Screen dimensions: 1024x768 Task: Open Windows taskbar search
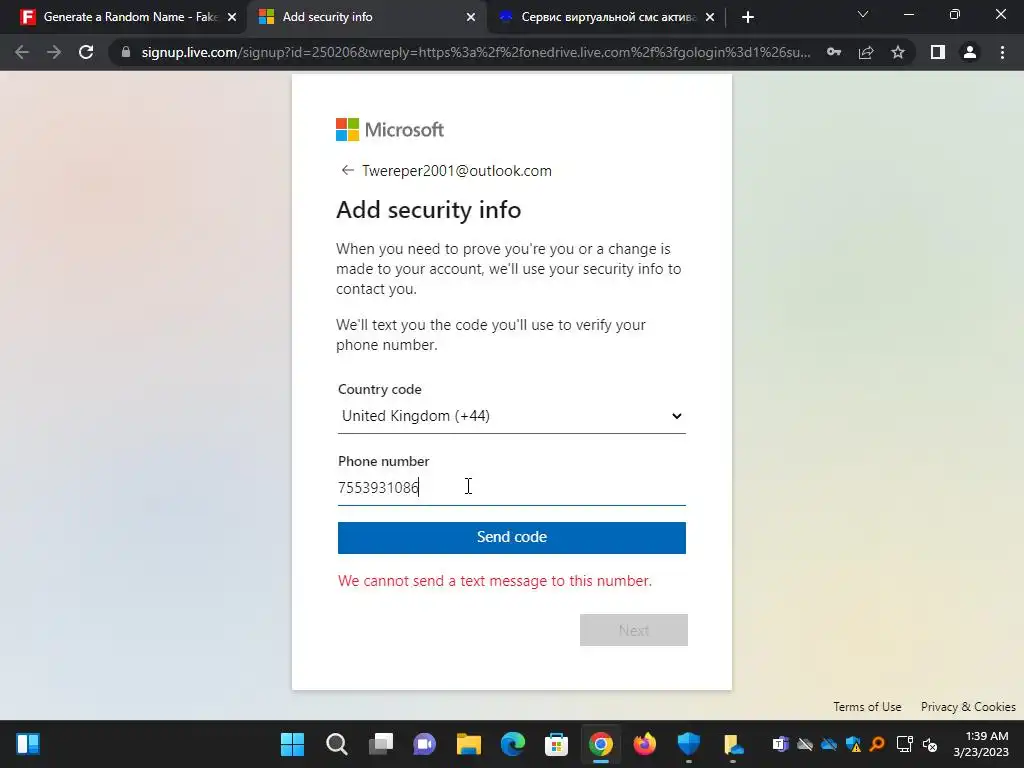tap(336, 744)
